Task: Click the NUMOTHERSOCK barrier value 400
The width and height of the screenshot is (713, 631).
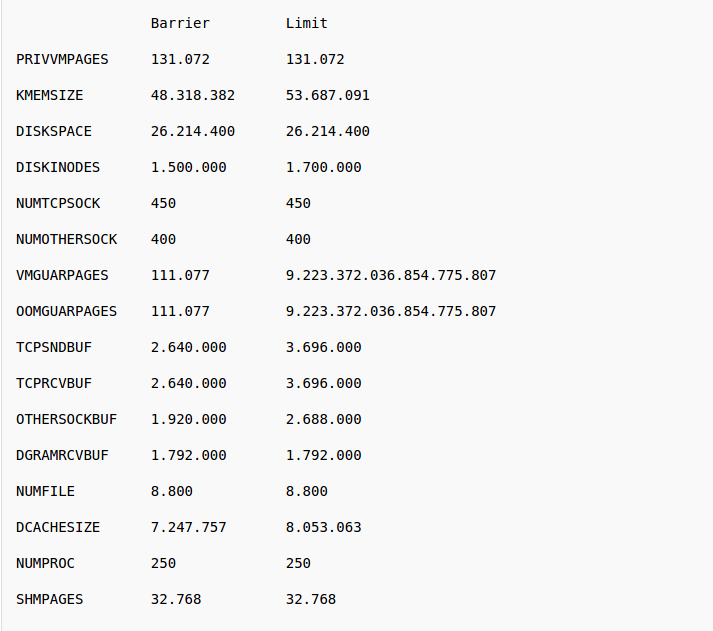Action: (163, 239)
